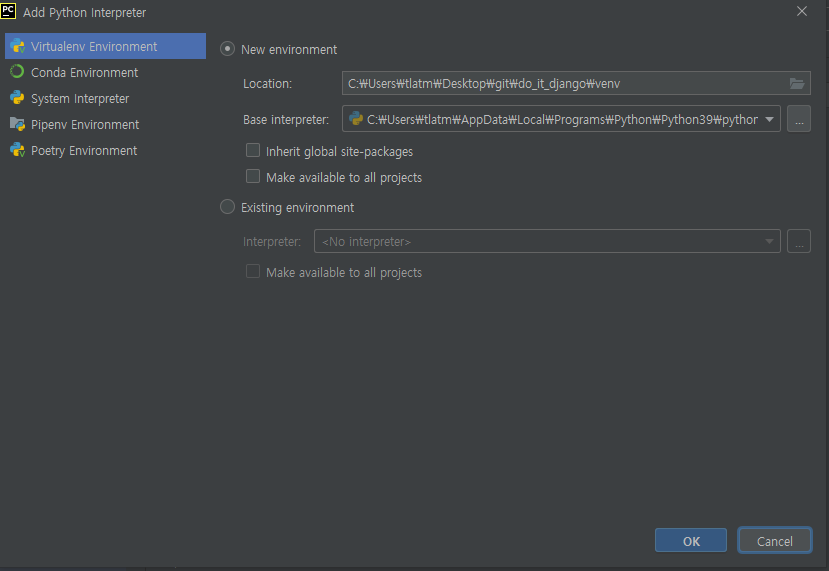The image size is (829, 571).
Task: Dismiss dialog with Cancel button
Action: coord(775,540)
